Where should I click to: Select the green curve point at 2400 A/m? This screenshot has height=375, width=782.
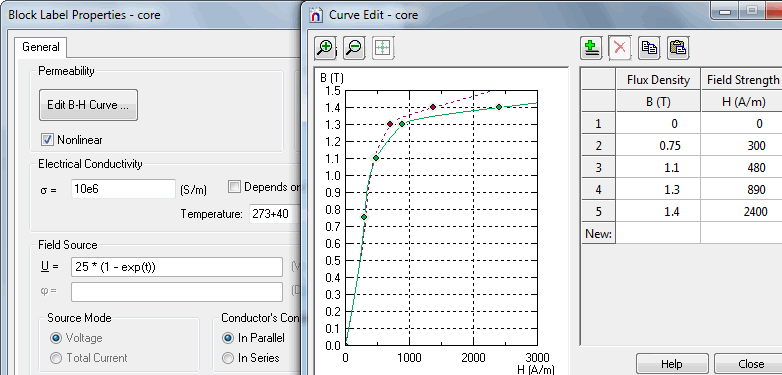(499, 107)
